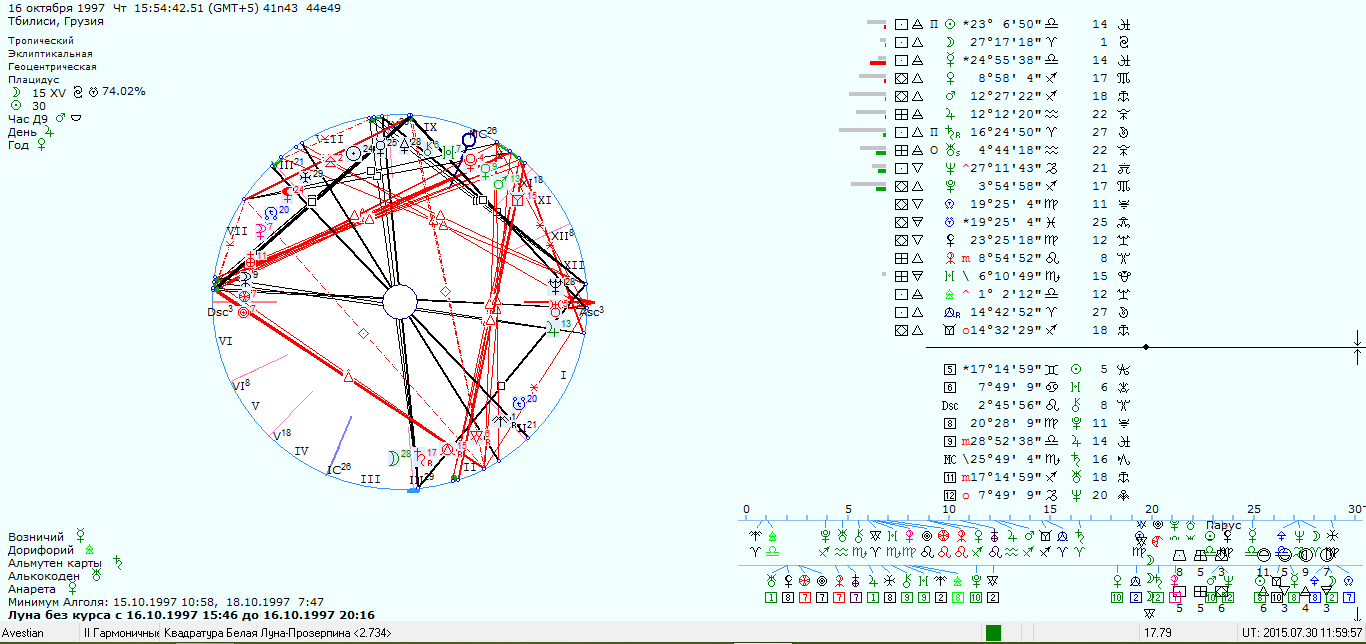Select the red strength bar beside the Mercury row
Screen dimensions: 1366x644
pyautogui.click(x=879, y=62)
